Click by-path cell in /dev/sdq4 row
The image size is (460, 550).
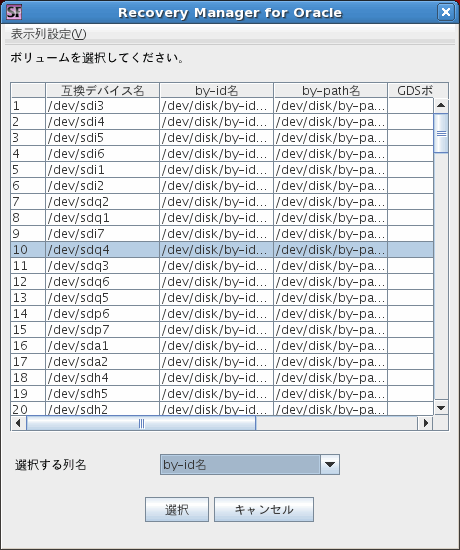pos(331,250)
